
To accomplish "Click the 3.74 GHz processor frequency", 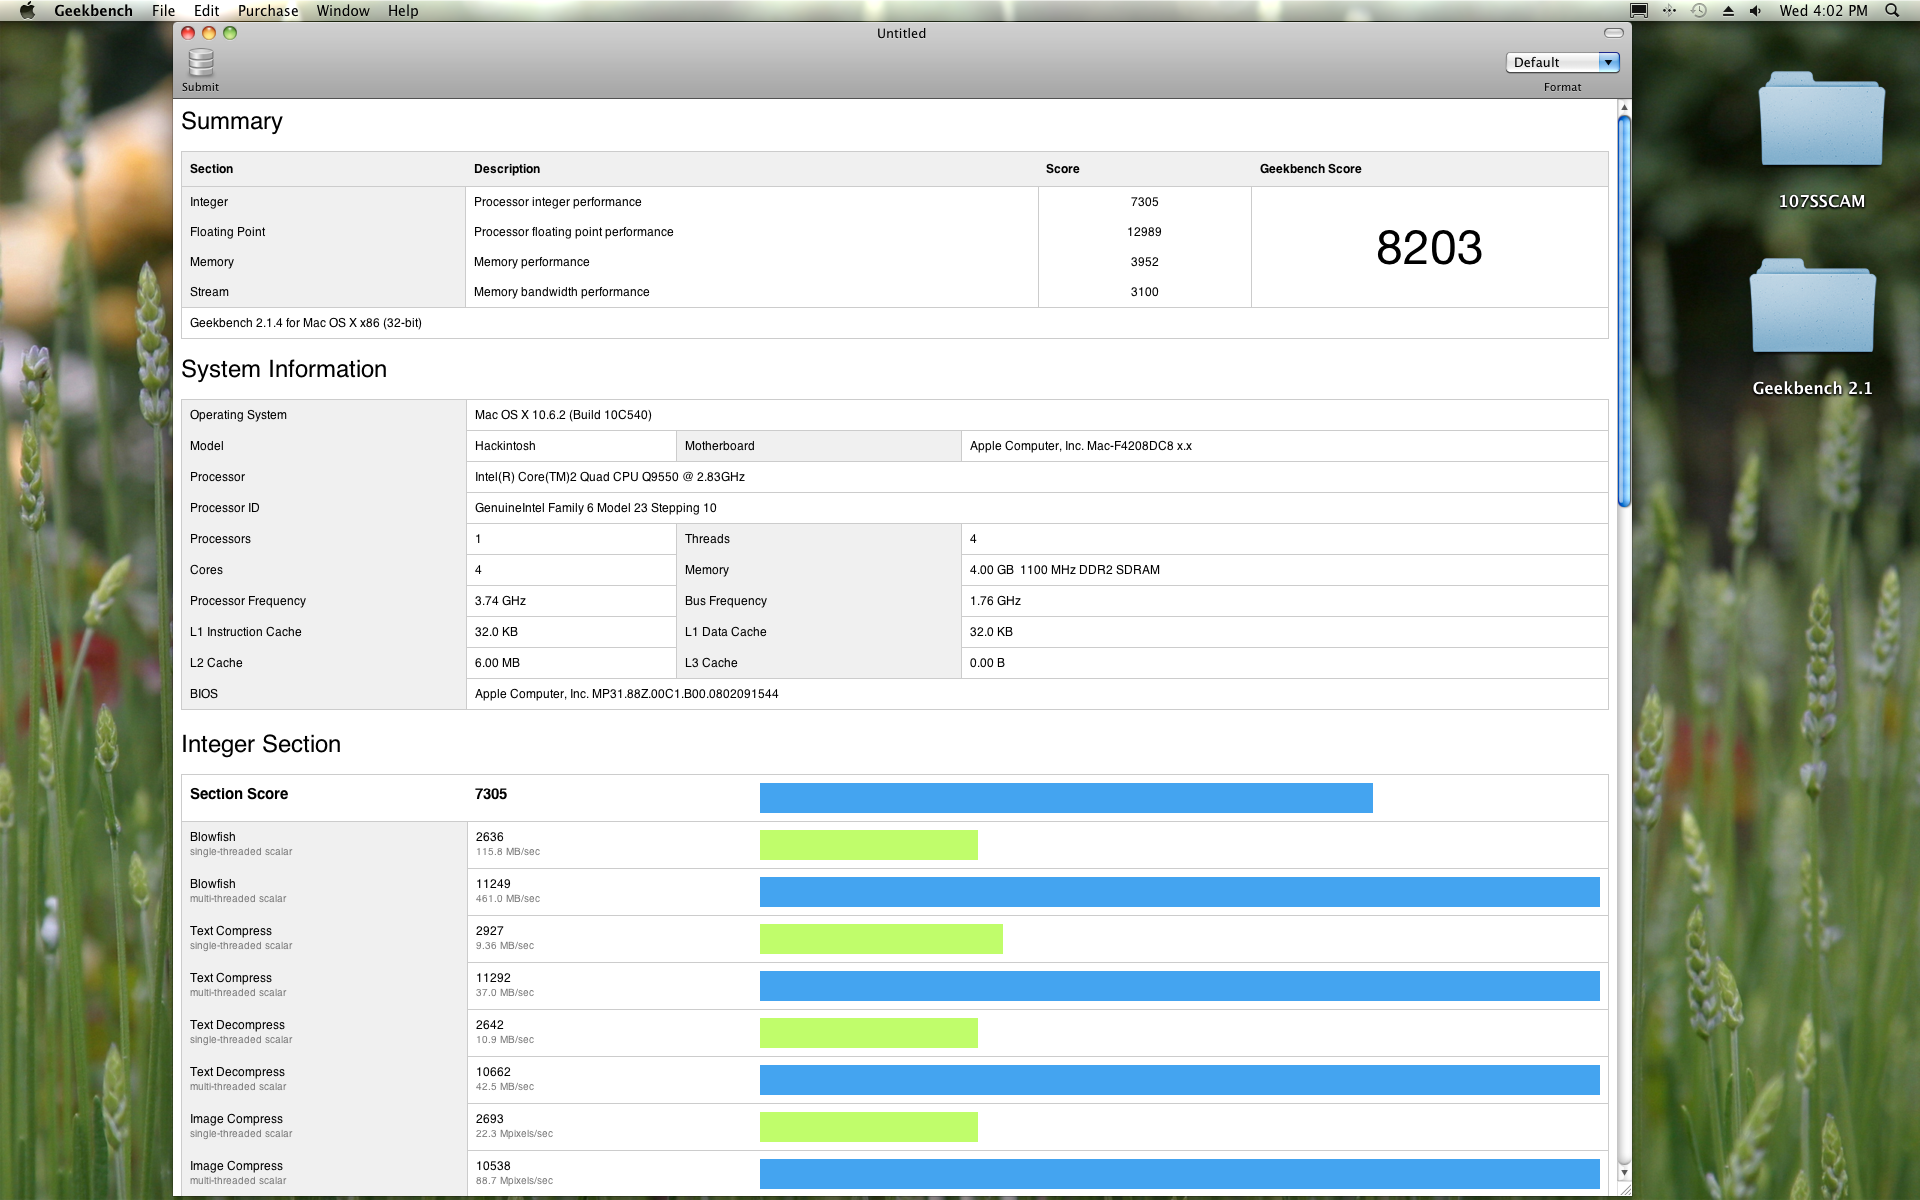I will [x=500, y=601].
